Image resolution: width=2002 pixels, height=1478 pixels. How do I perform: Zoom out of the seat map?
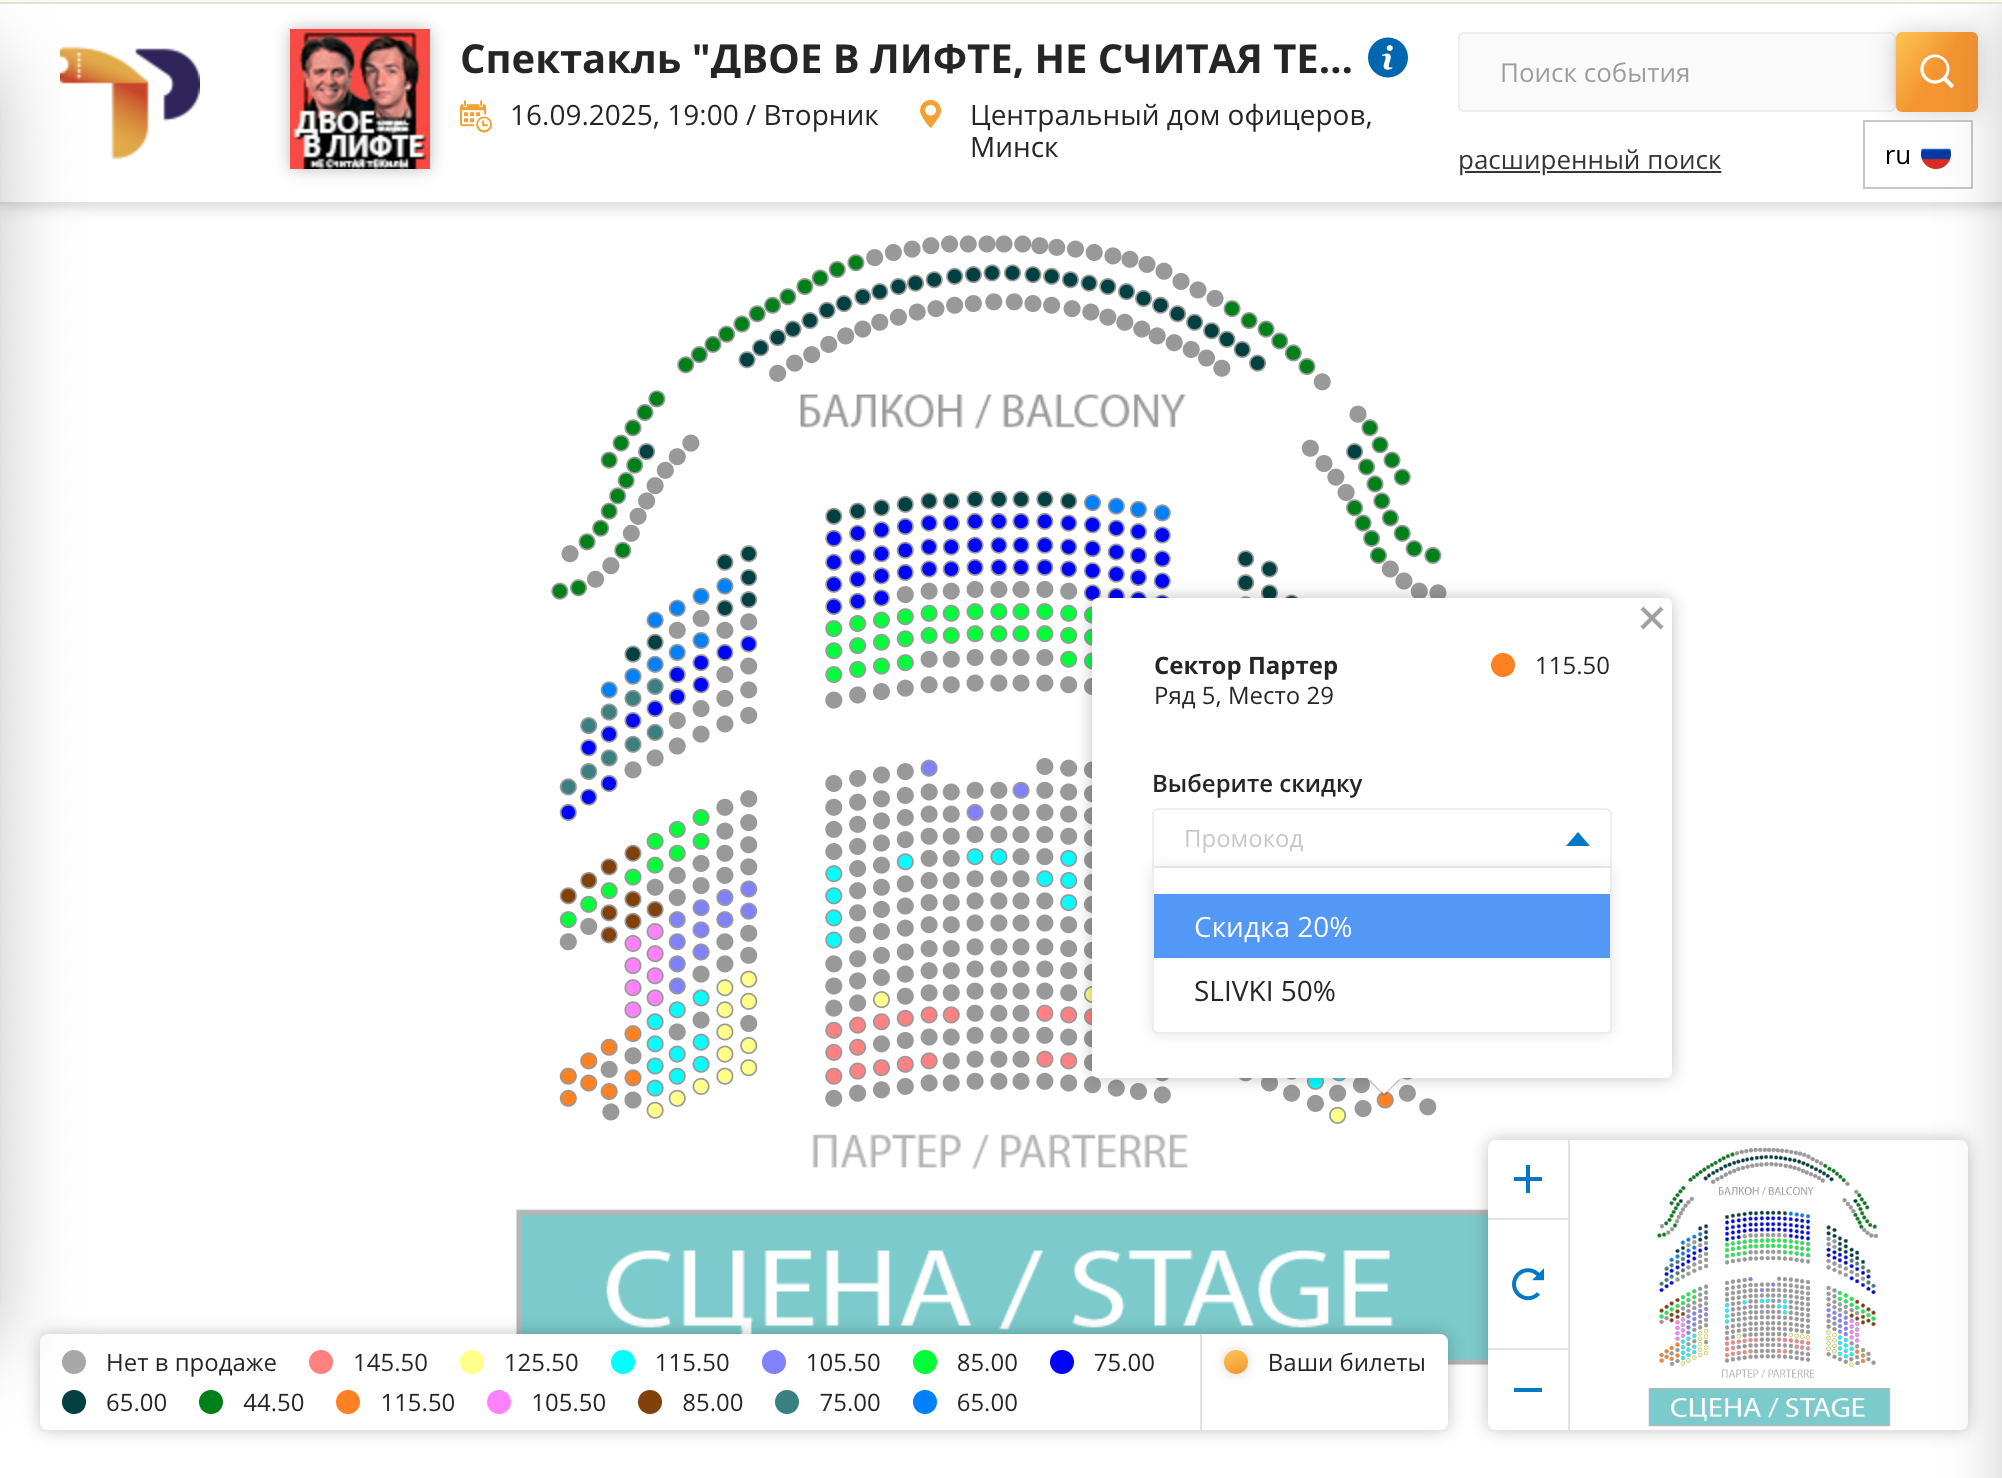[x=1527, y=1390]
